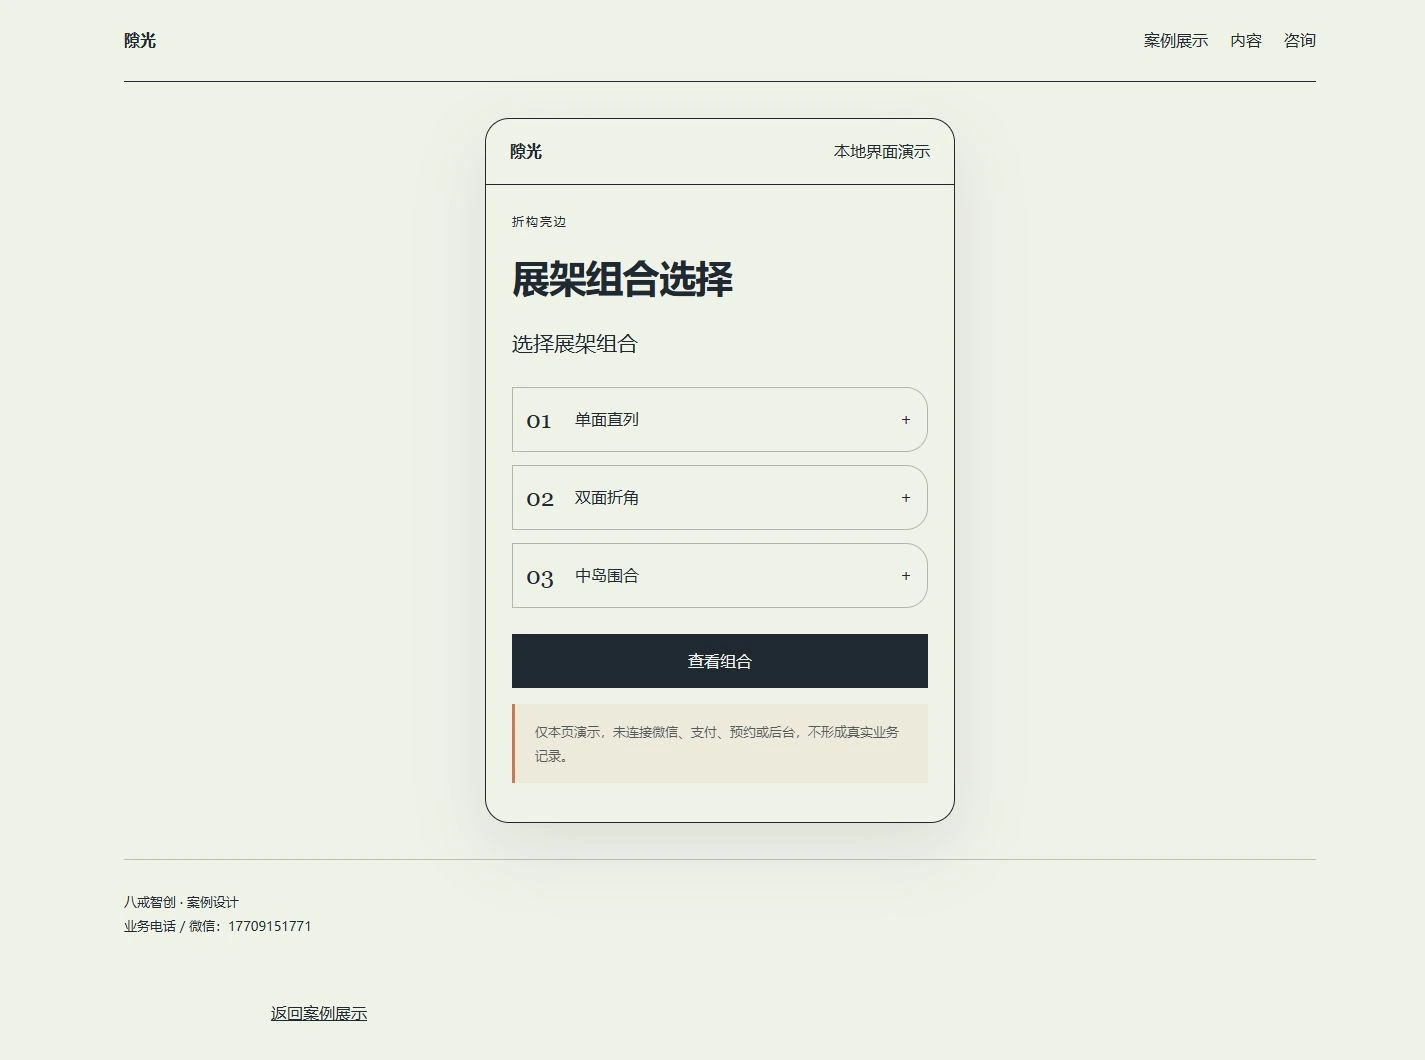Click the 折构亮边 small label
The width and height of the screenshot is (1425, 1060).
pos(539,222)
